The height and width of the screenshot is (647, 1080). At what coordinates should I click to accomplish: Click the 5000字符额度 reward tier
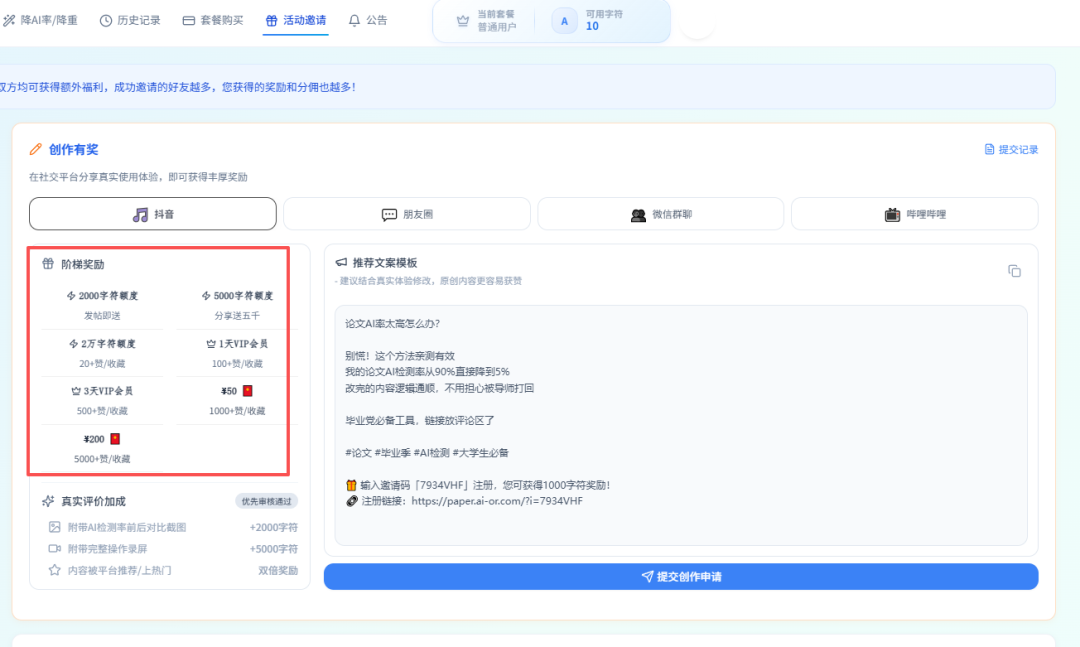coord(237,305)
